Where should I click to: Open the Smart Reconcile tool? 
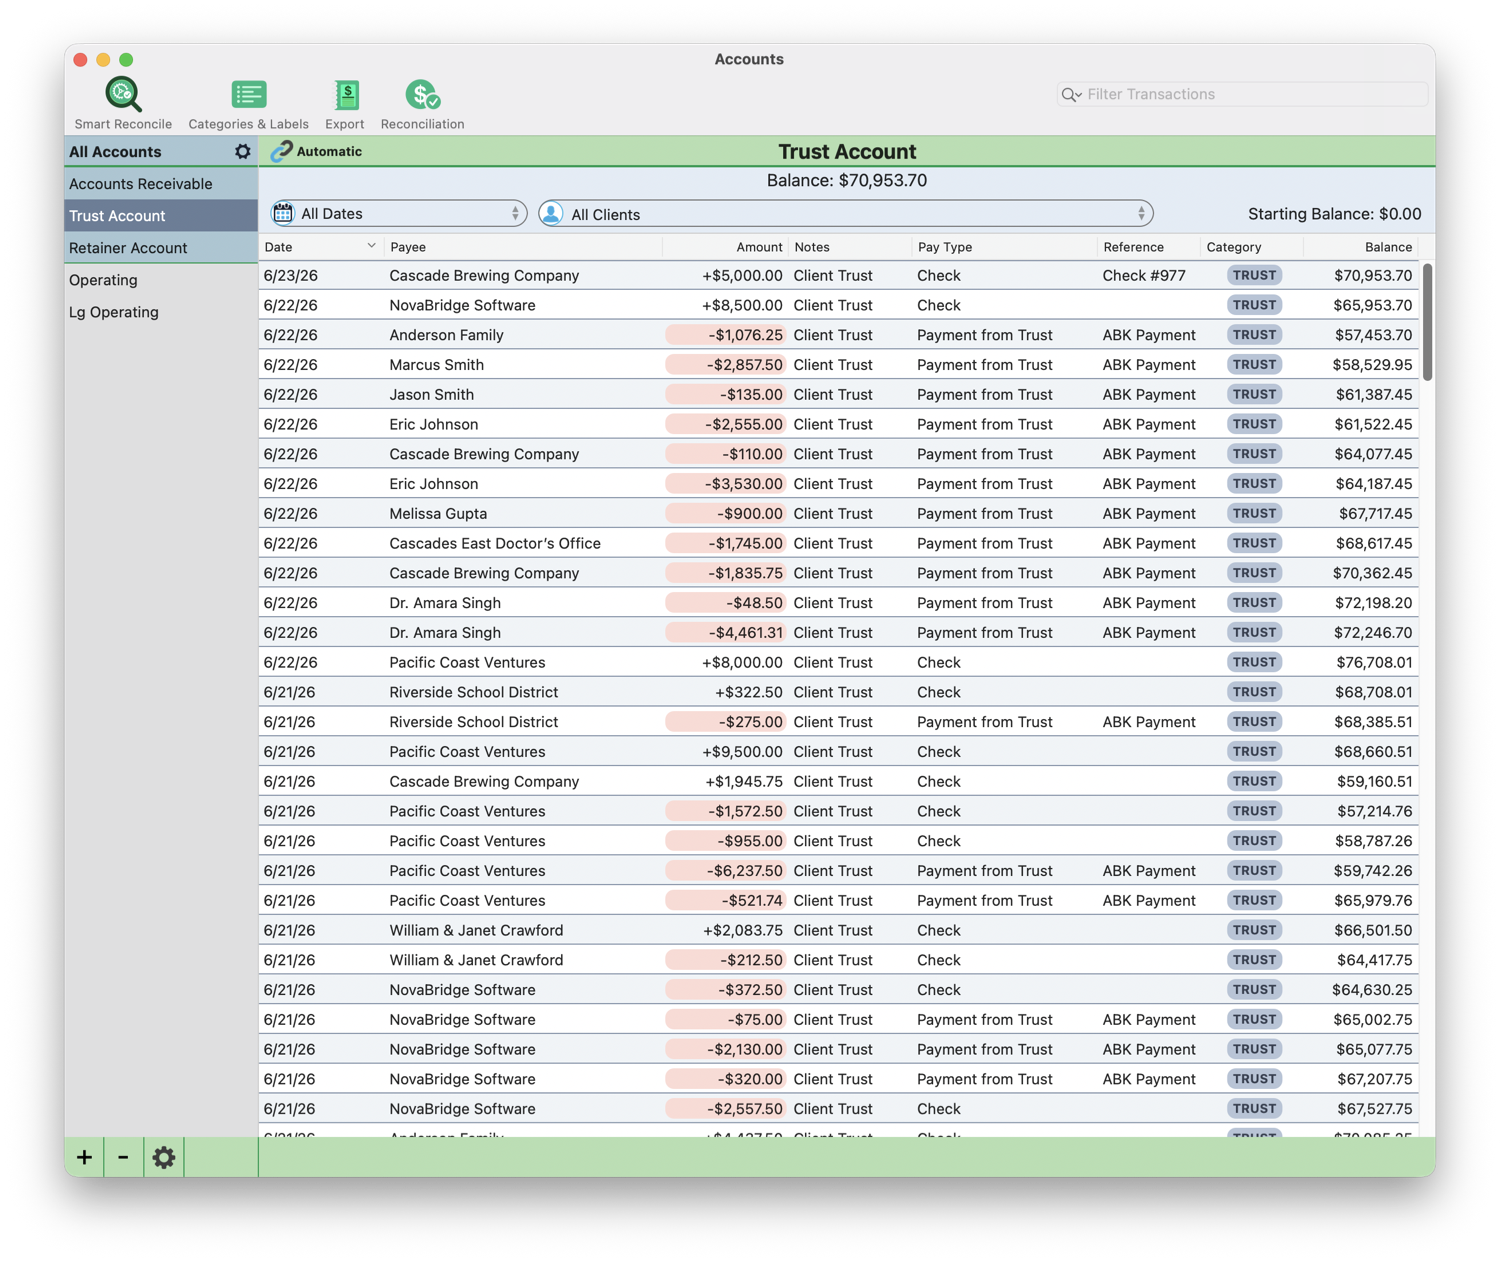[x=123, y=103]
